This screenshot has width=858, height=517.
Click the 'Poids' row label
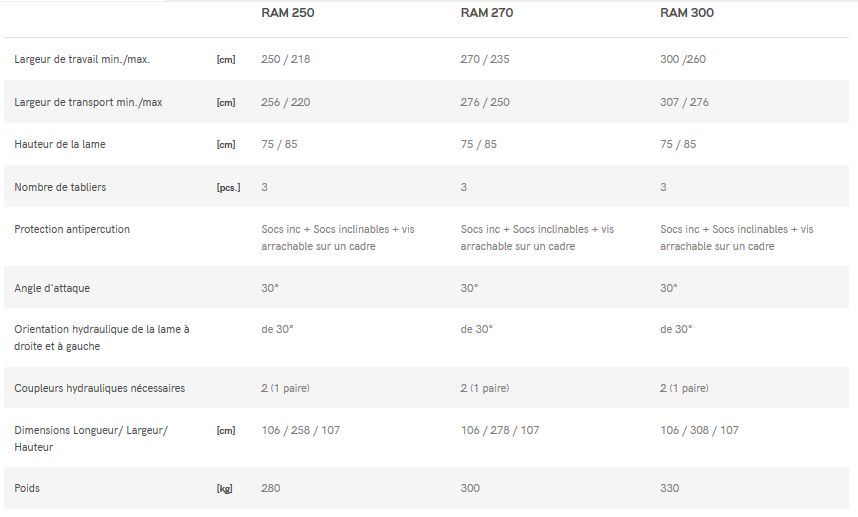tap(27, 488)
